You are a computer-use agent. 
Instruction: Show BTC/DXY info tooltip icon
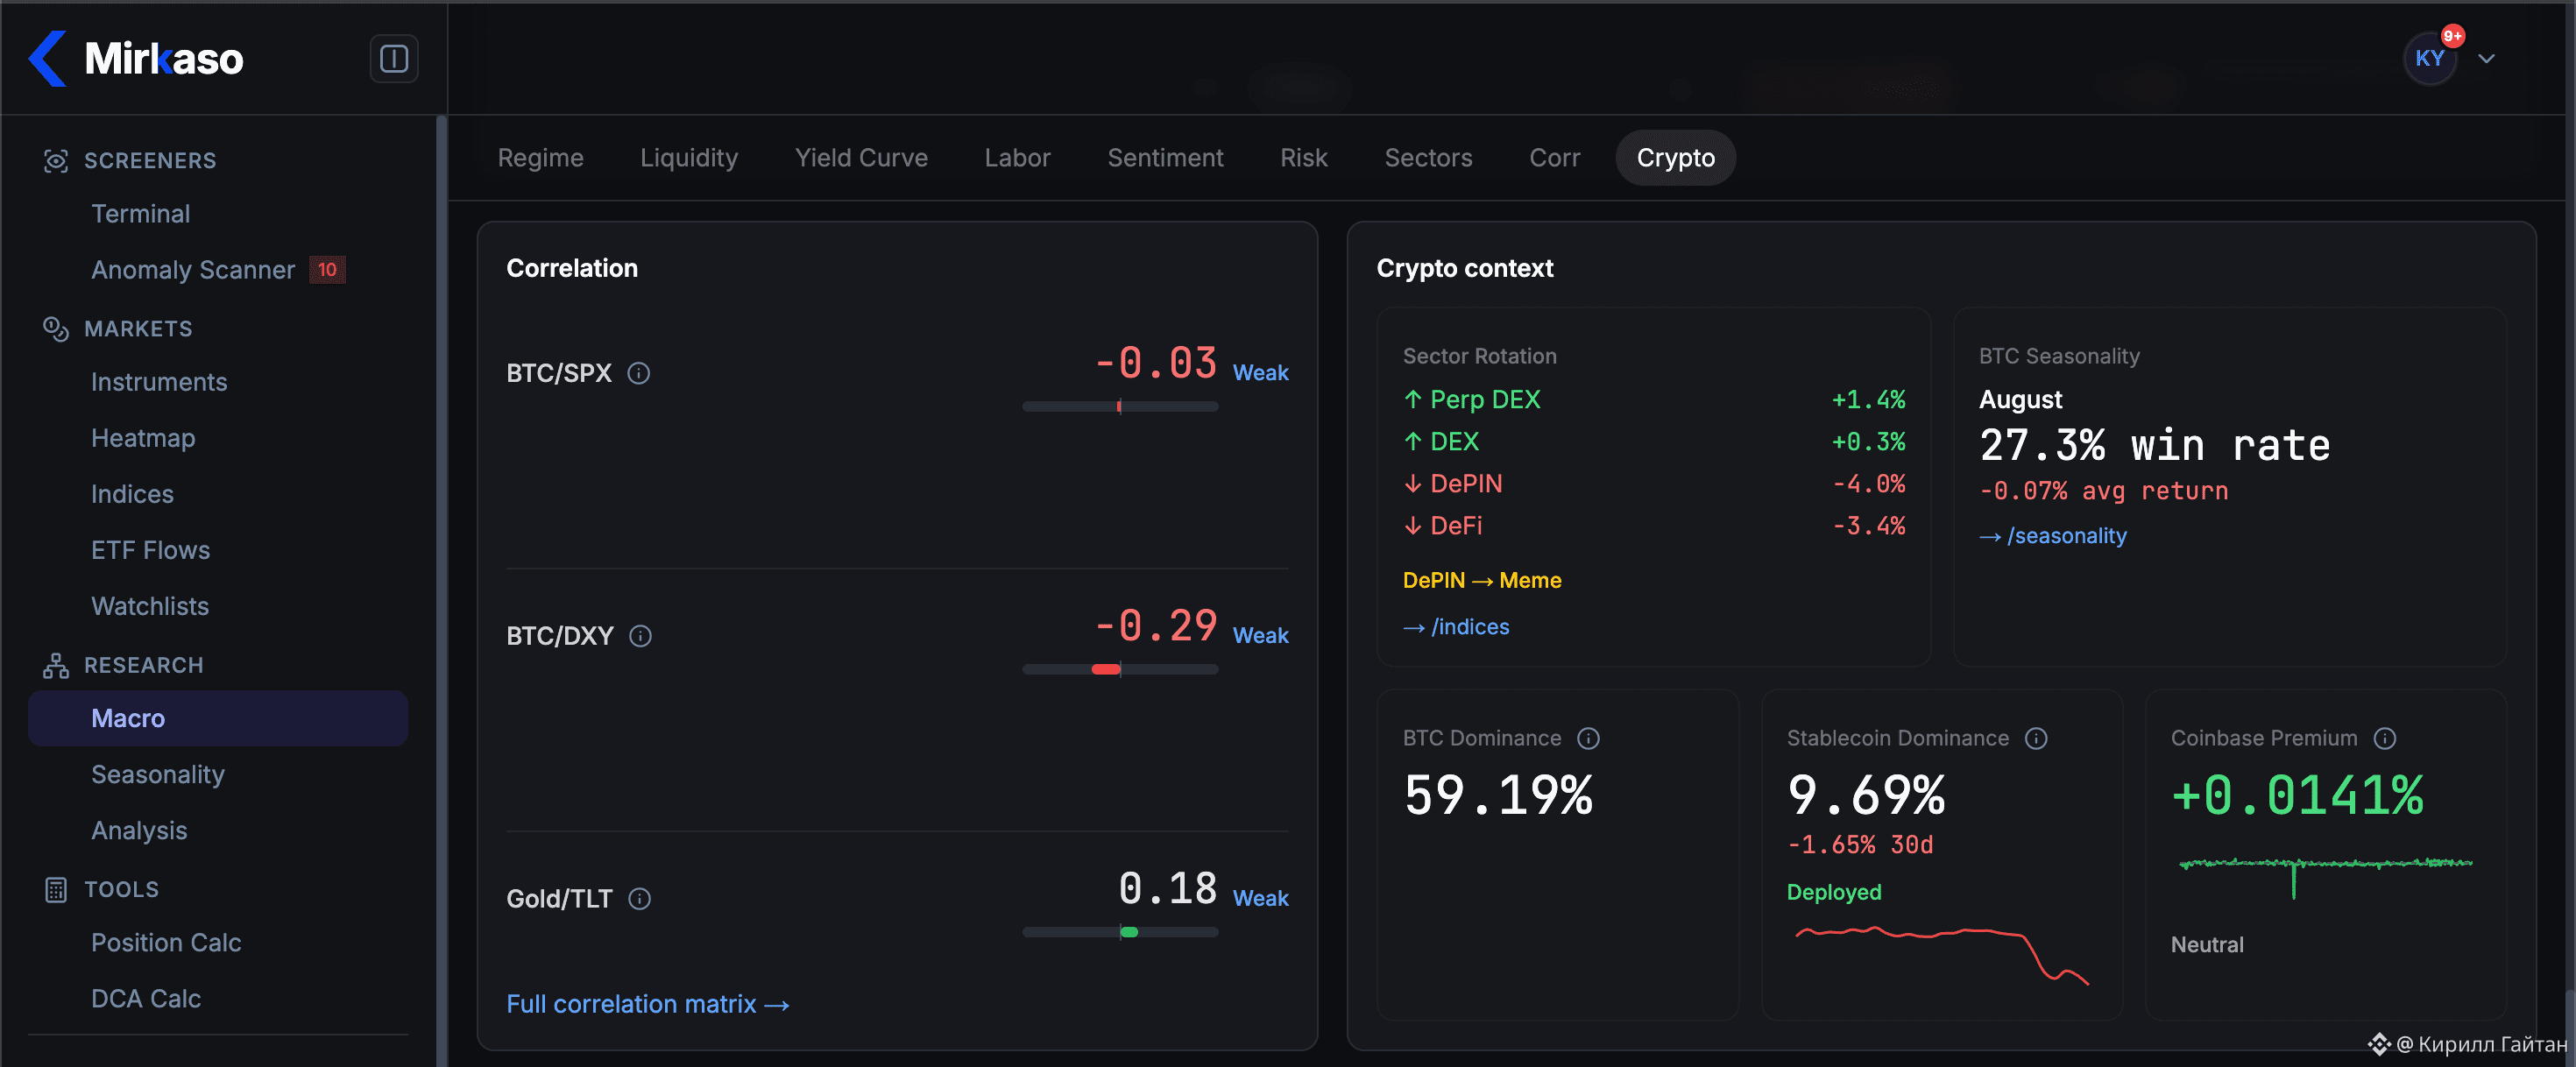(x=641, y=636)
